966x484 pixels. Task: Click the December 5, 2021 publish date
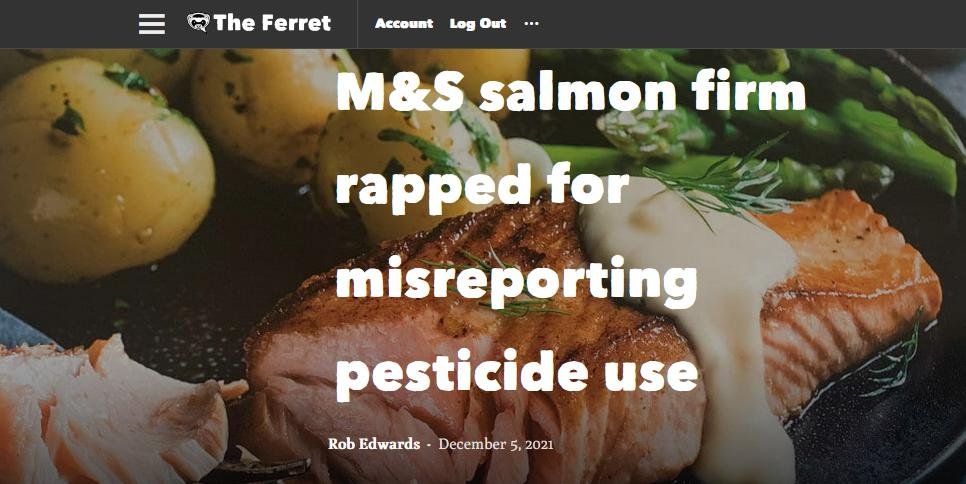click(496, 444)
